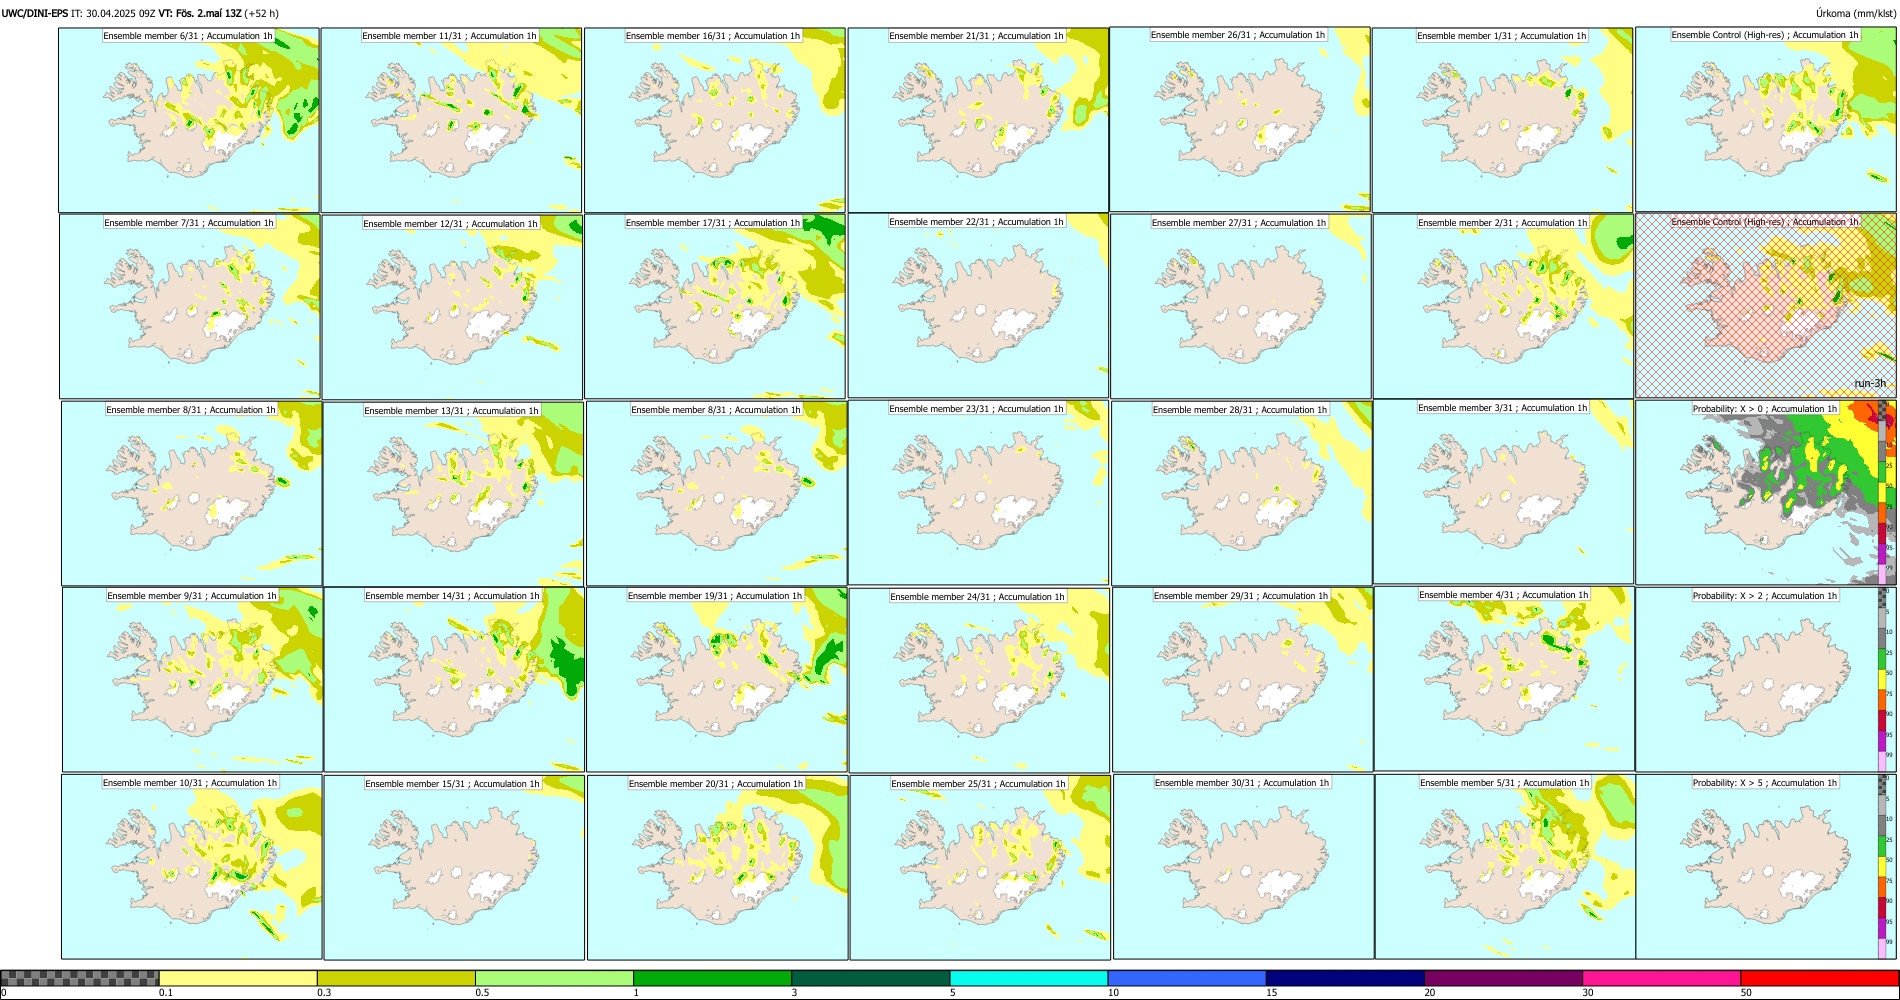
Task: Click the '(+52 h)' forecast offset text
Action: click(262, 14)
